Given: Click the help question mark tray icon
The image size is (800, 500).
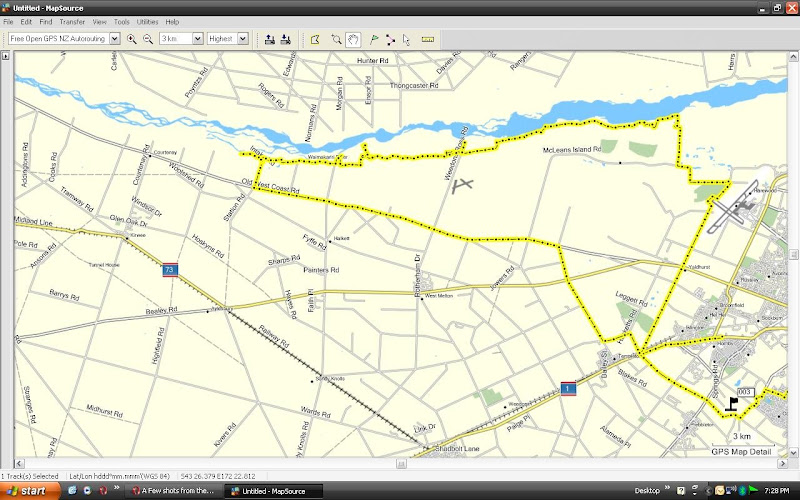Looking at the screenshot, I should (681, 490).
